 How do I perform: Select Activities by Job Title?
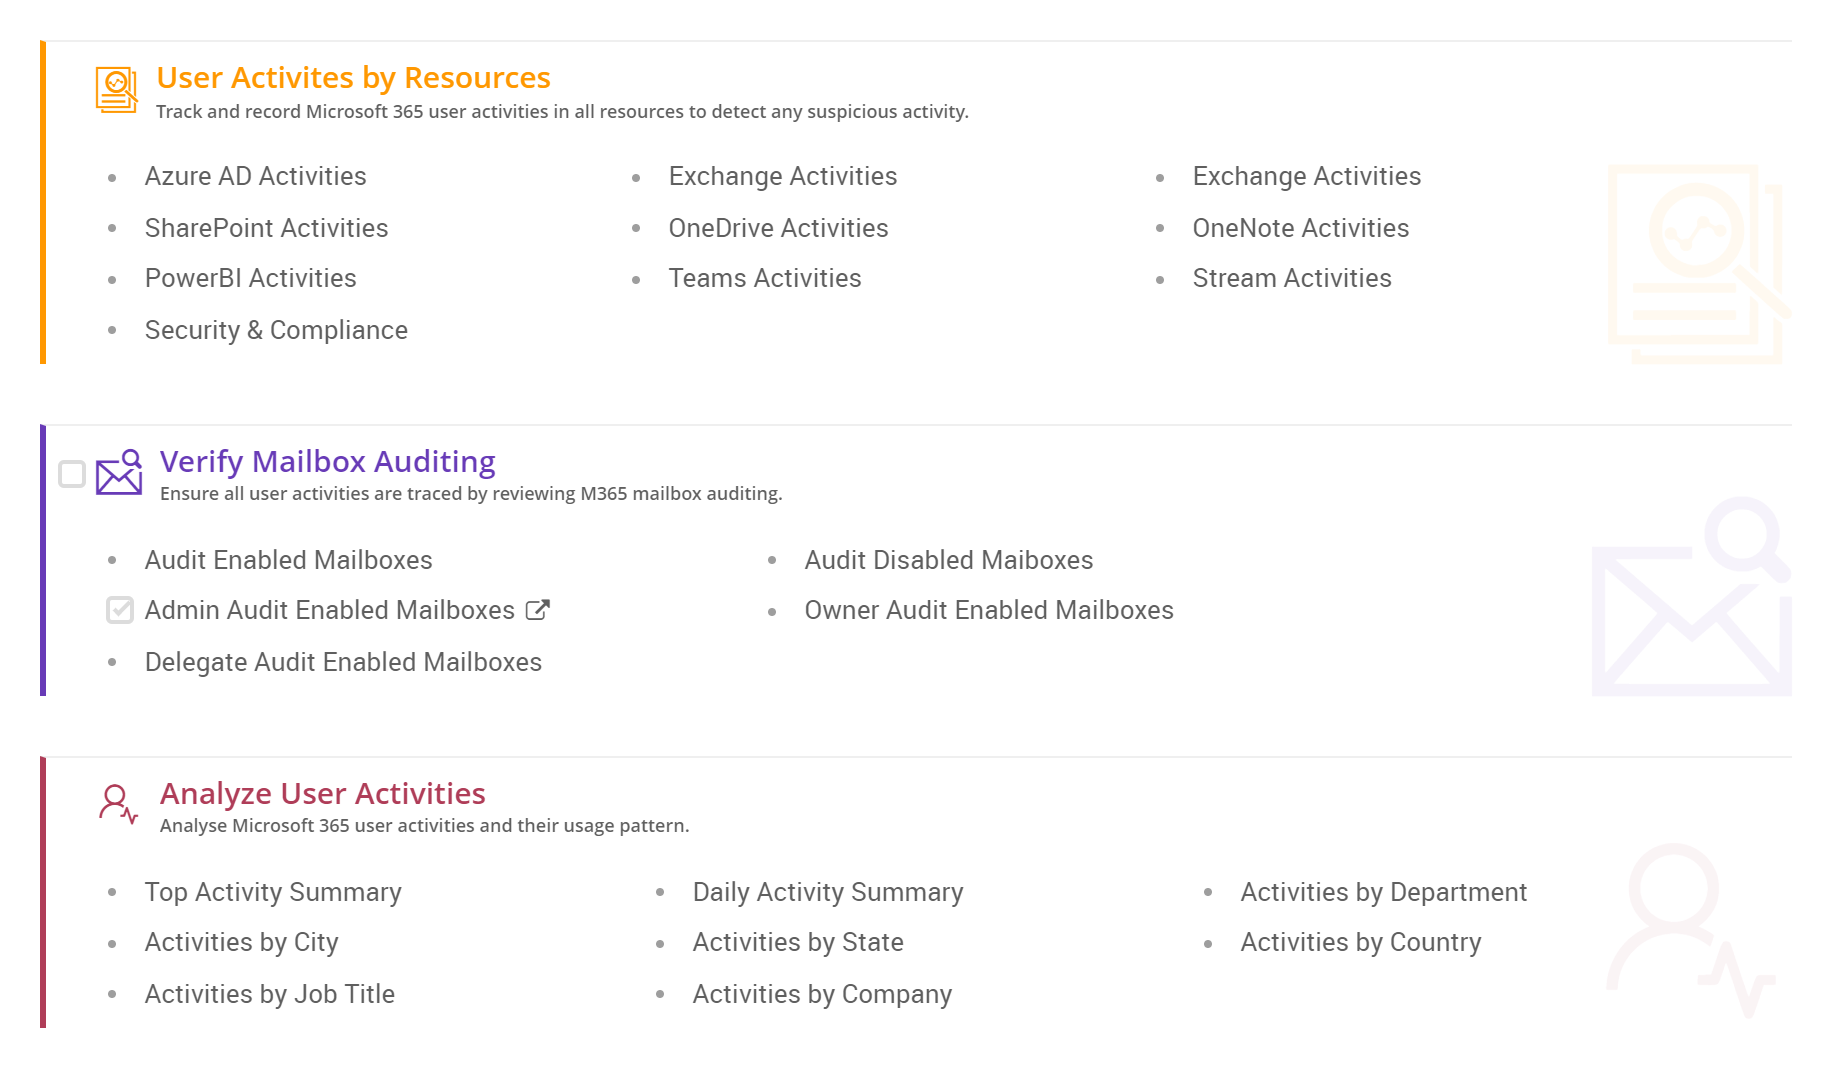269,993
